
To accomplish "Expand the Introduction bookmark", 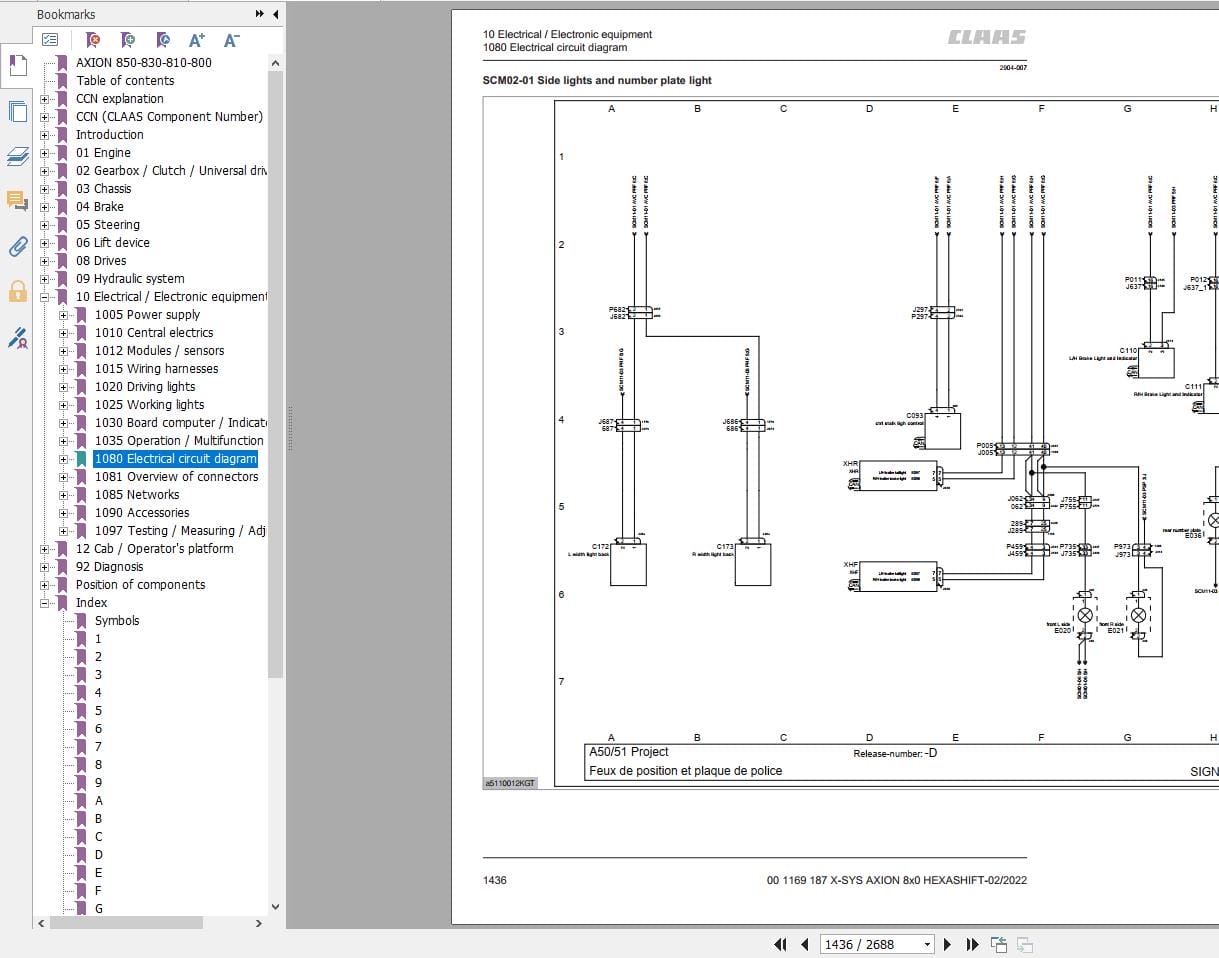I will click(x=44, y=135).
